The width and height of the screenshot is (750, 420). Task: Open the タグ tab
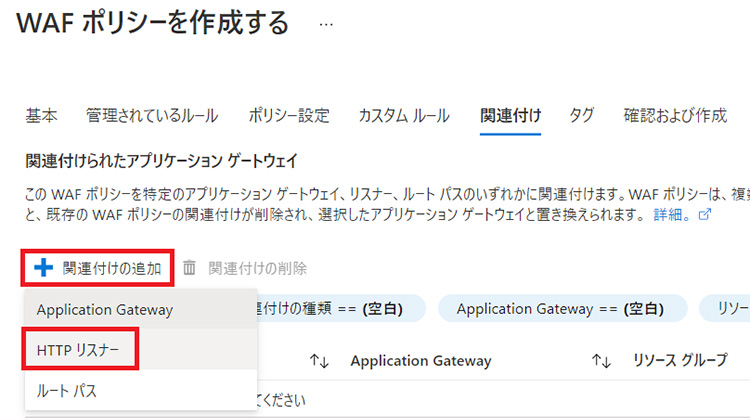(582, 116)
